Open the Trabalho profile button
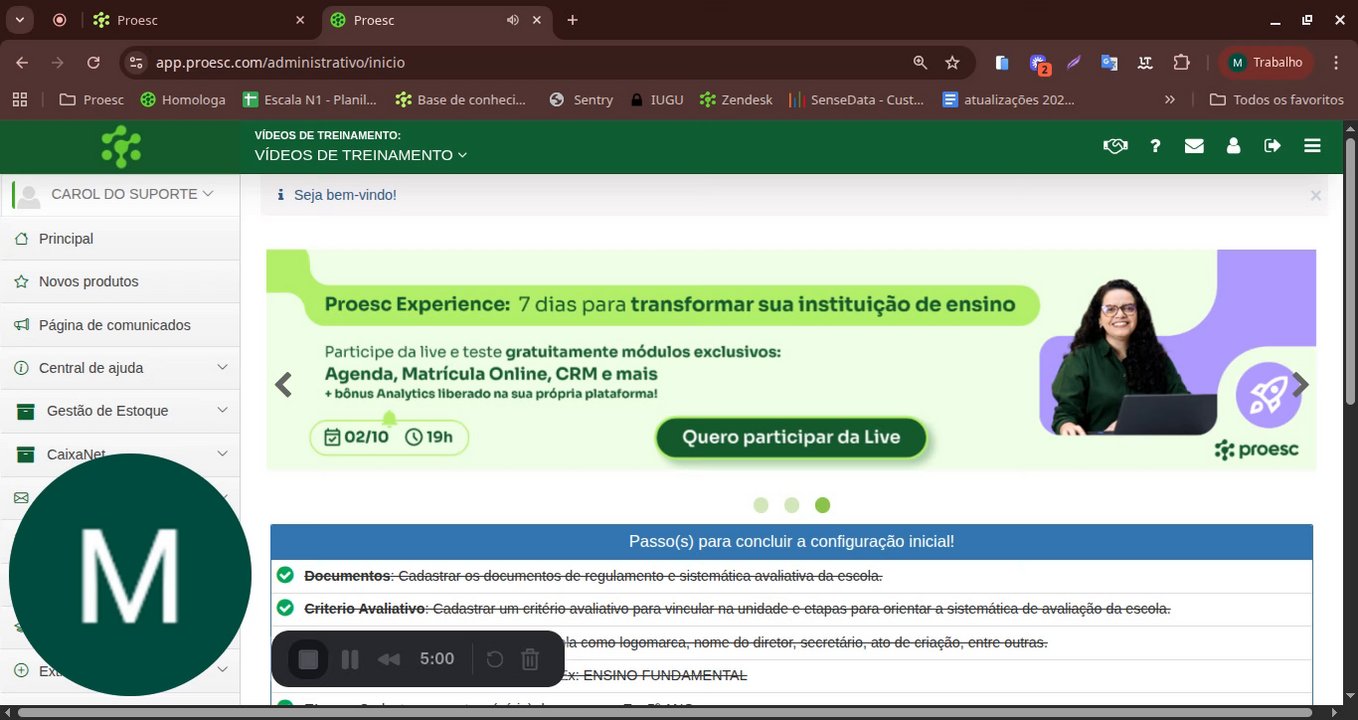 [x=1266, y=62]
